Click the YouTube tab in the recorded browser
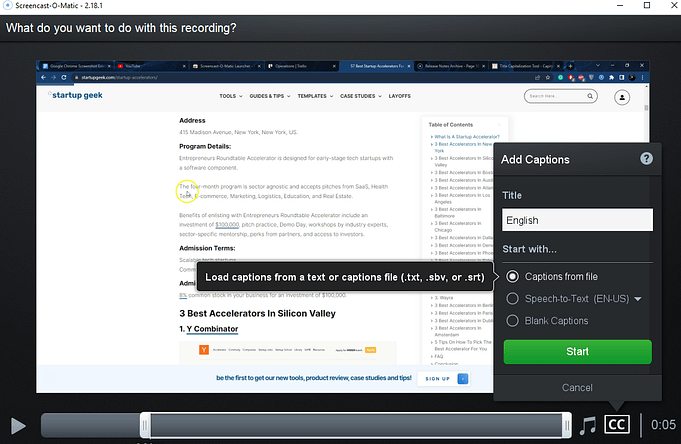The image size is (681, 444). pos(152,66)
